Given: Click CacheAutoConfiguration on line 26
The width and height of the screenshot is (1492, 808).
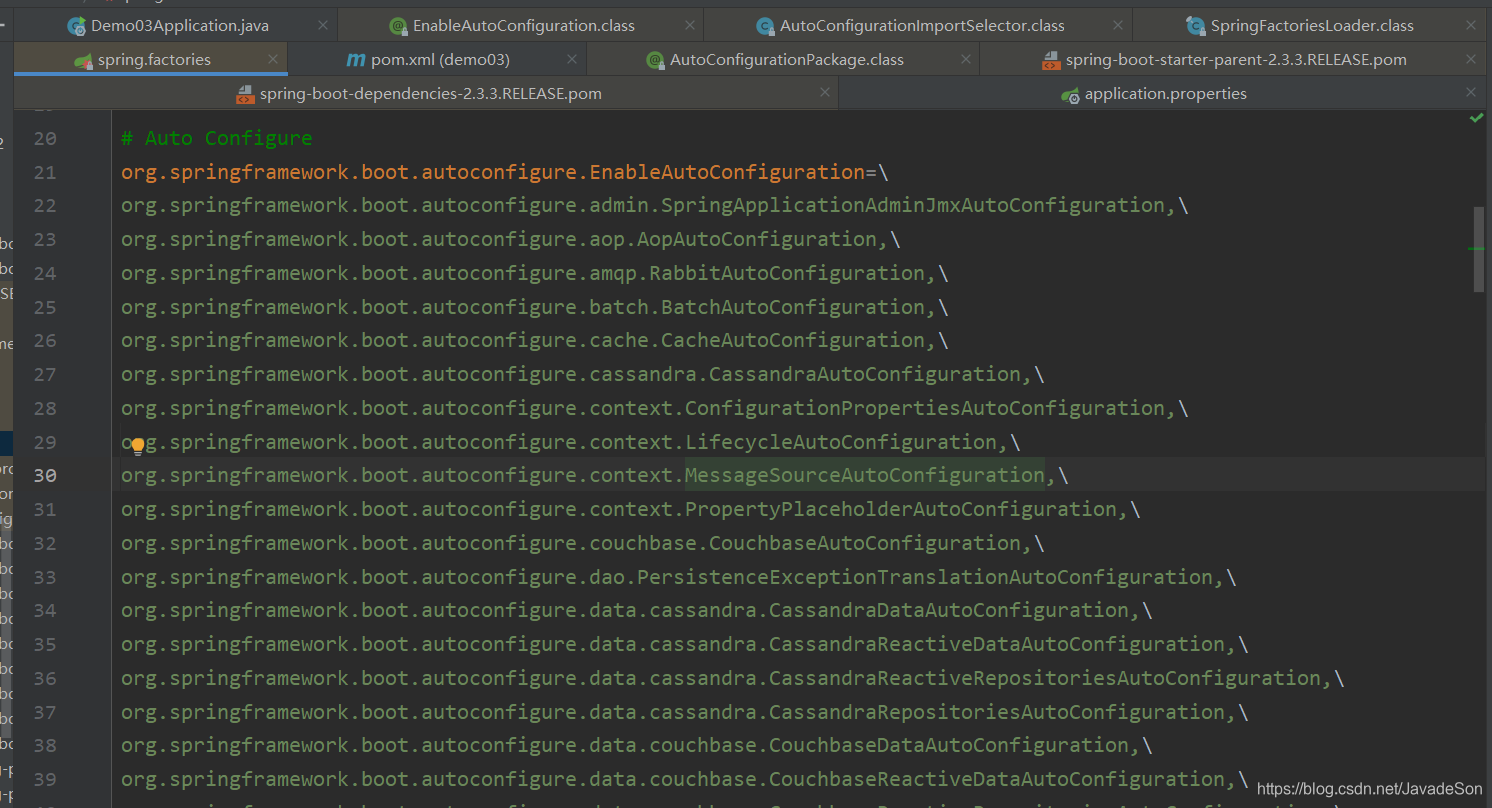Looking at the screenshot, I should [x=792, y=340].
